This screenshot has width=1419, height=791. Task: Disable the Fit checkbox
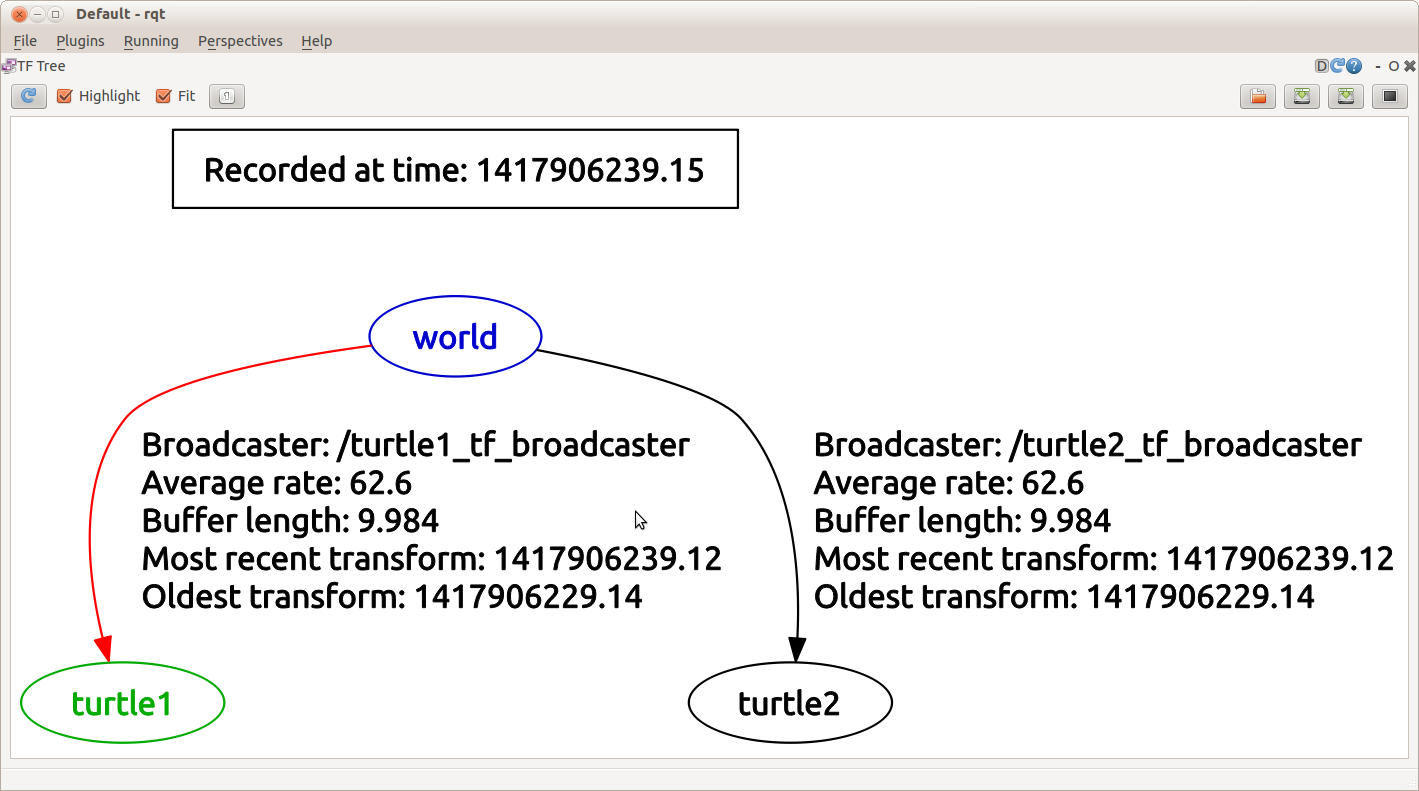(164, 96)
